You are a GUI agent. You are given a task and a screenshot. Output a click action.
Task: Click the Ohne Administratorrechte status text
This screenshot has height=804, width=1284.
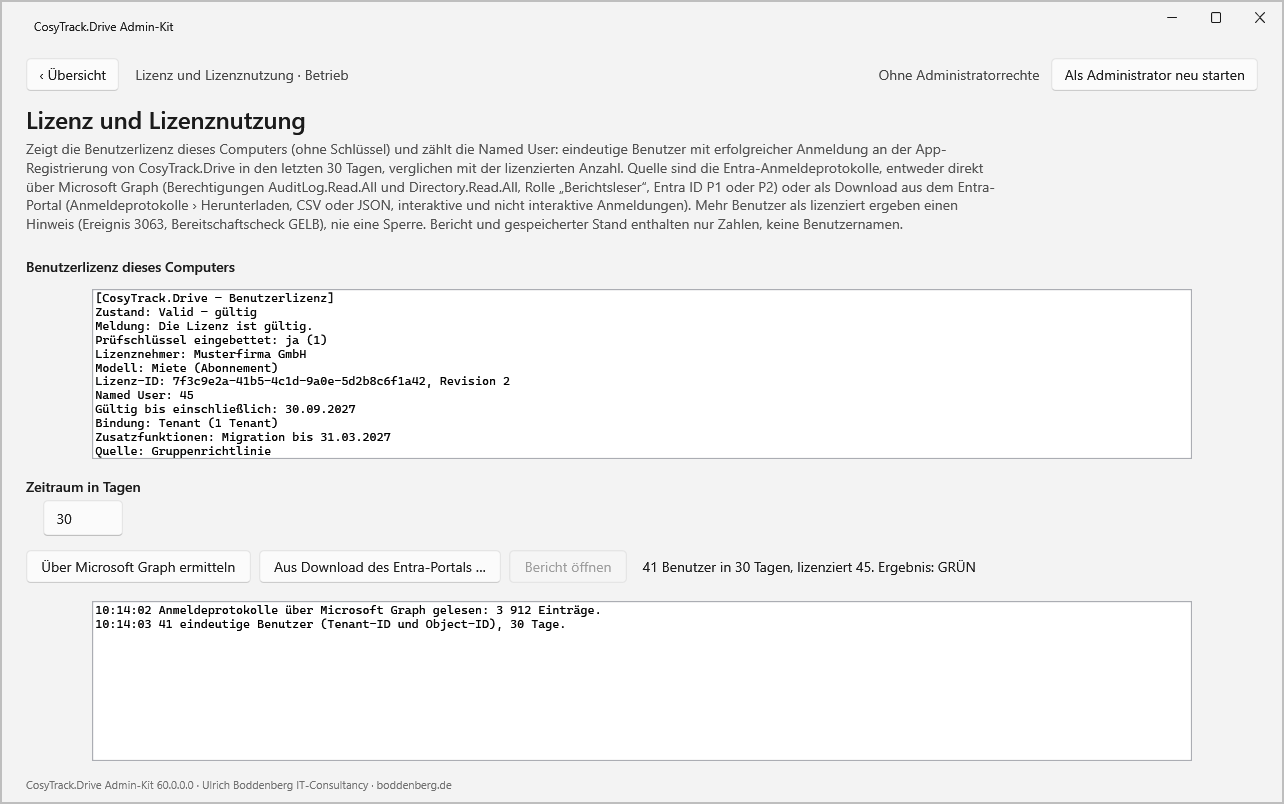959,75
